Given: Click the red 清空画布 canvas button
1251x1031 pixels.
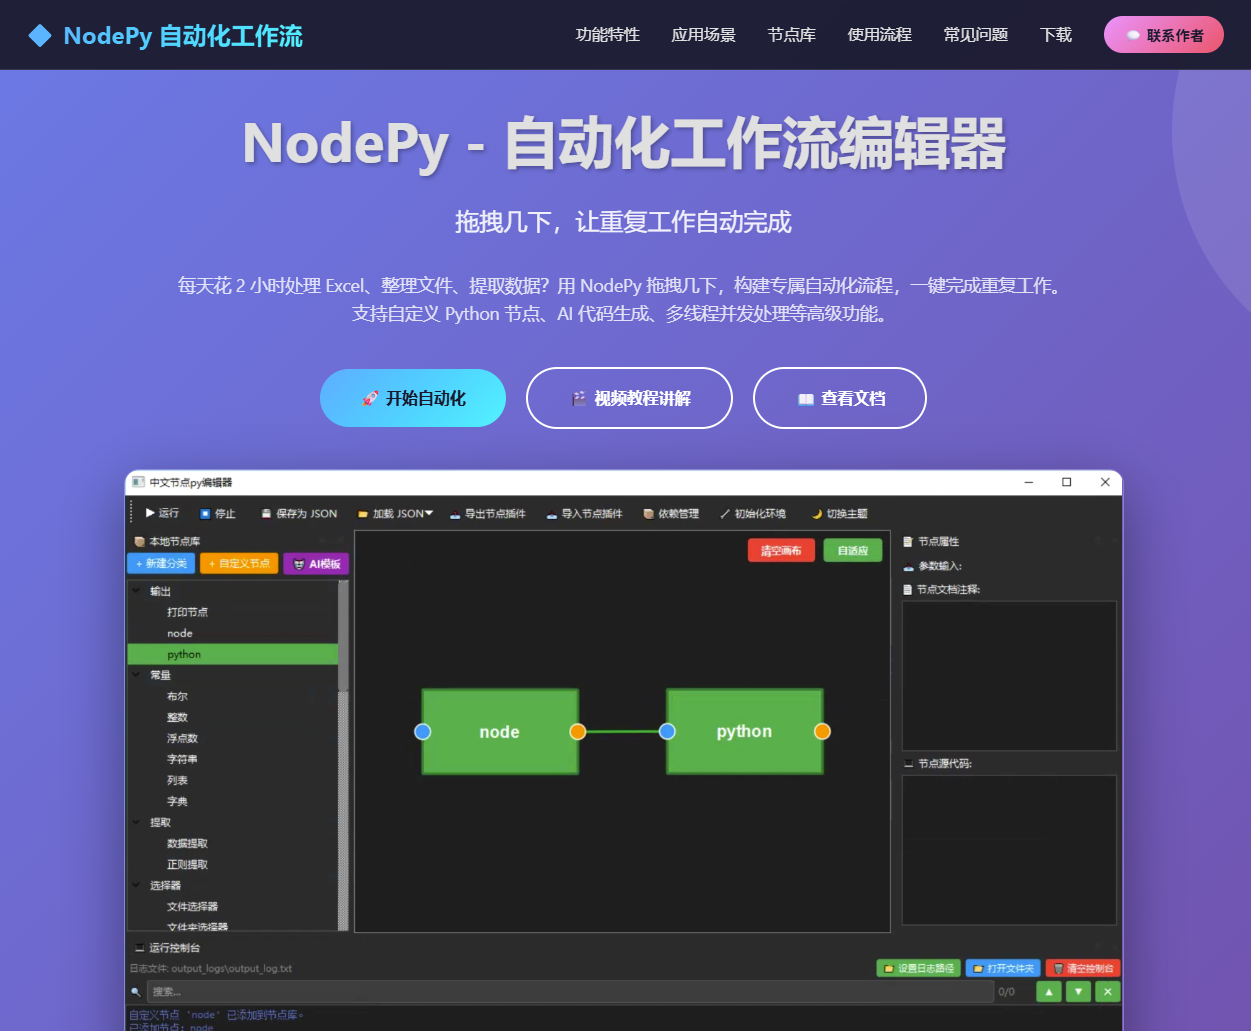Looking at the screenshot, I should pyautogui.click(x=781, y=551).
